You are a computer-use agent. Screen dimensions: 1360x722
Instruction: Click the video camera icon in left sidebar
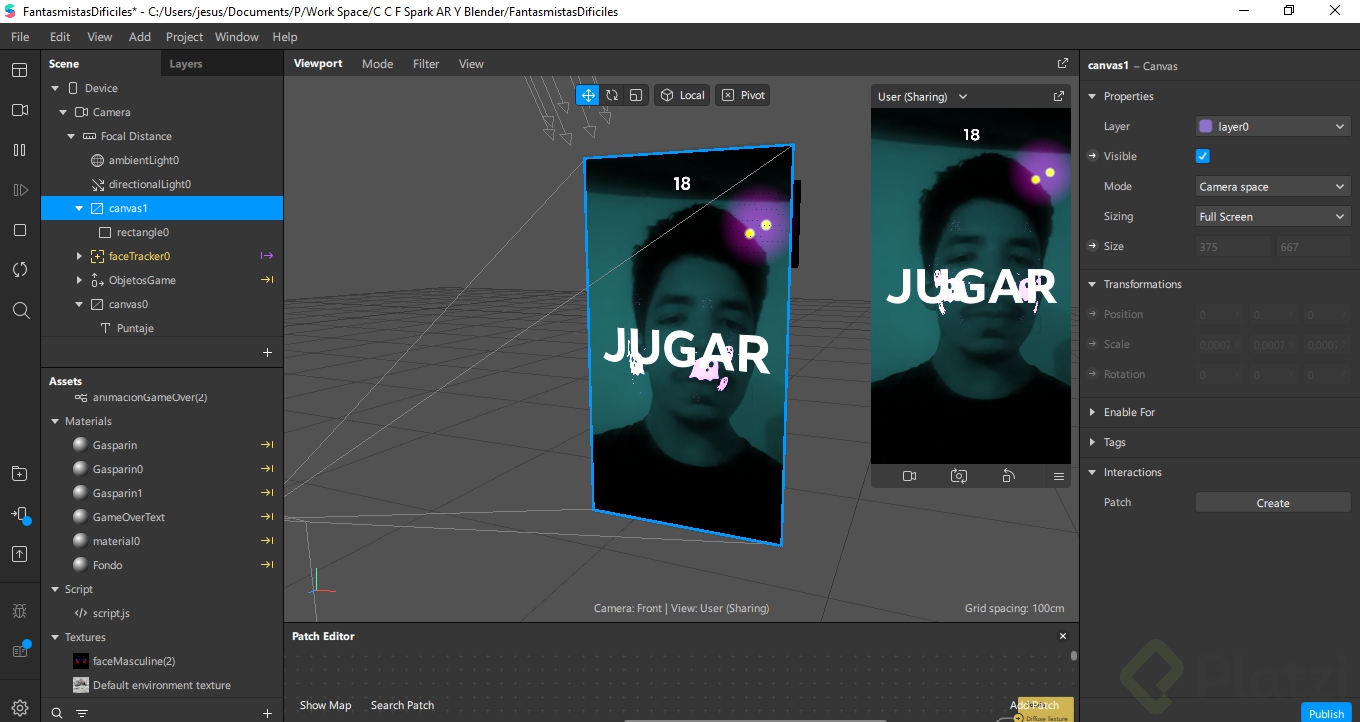coord(19,110)
